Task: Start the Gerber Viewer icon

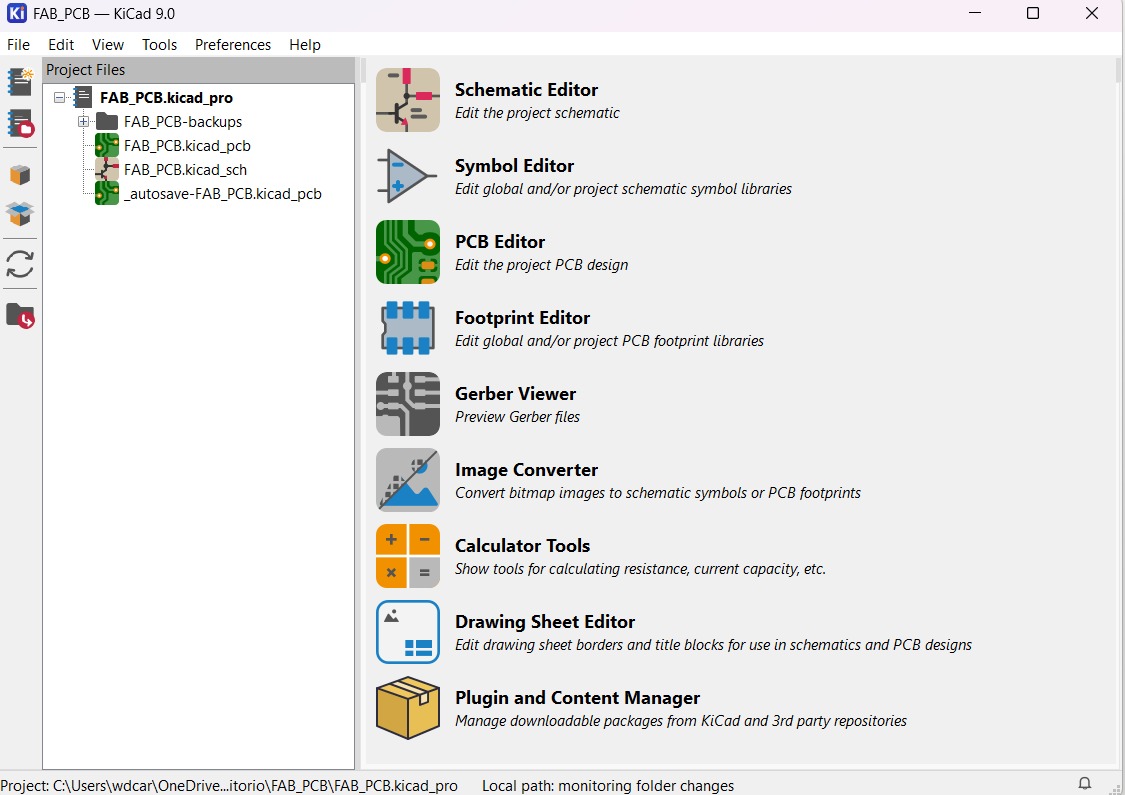Action: pos(408,404)
